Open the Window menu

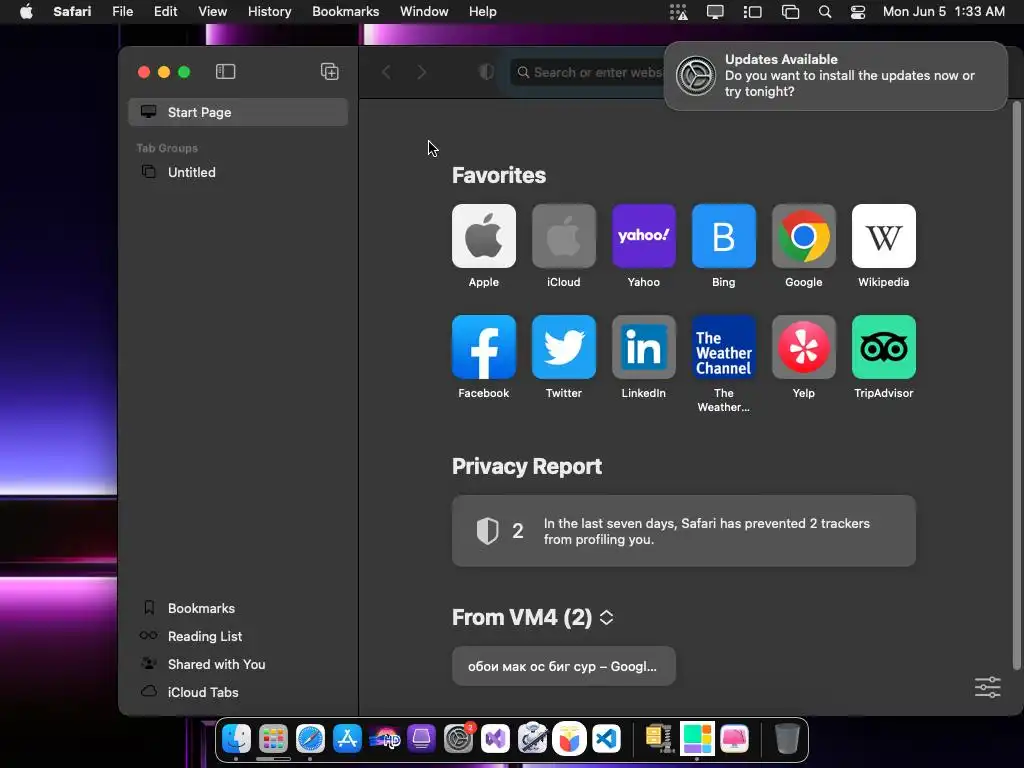click(x=424, y=12)
